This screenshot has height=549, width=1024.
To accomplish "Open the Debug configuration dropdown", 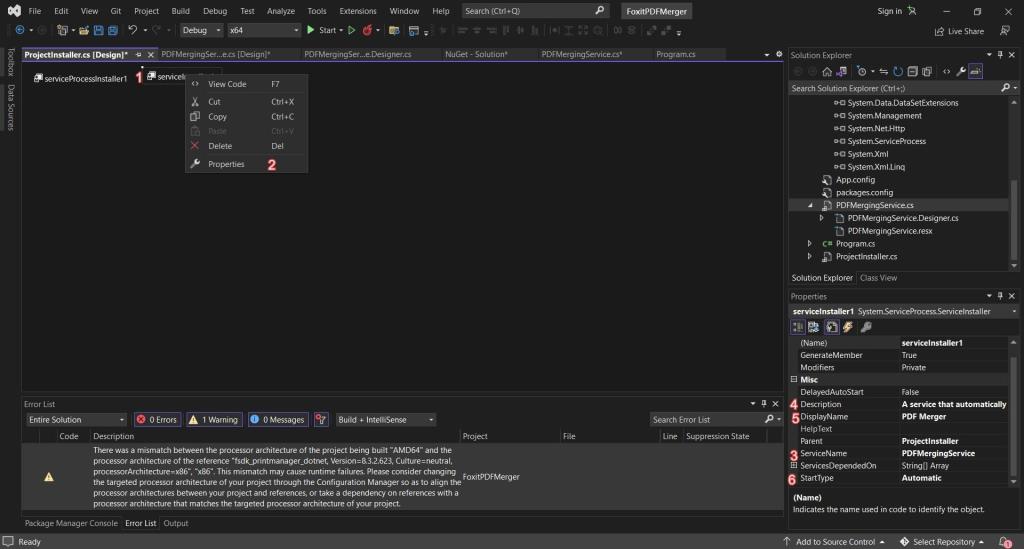I will click(x=201, y=30).
